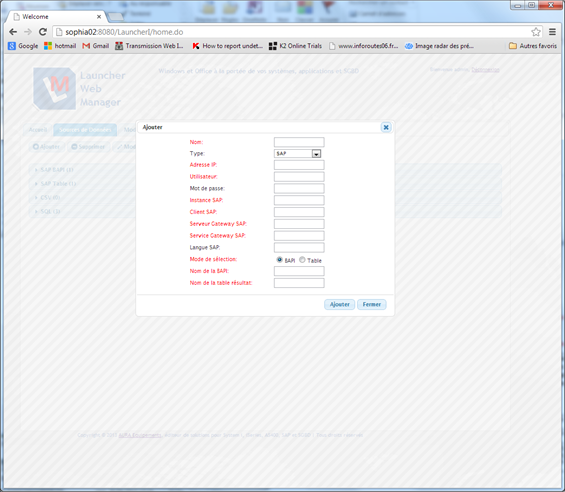Open the Chrome menu hamburger icon
The width and height of the screenshot is (565, 492).
pos(552,32)
